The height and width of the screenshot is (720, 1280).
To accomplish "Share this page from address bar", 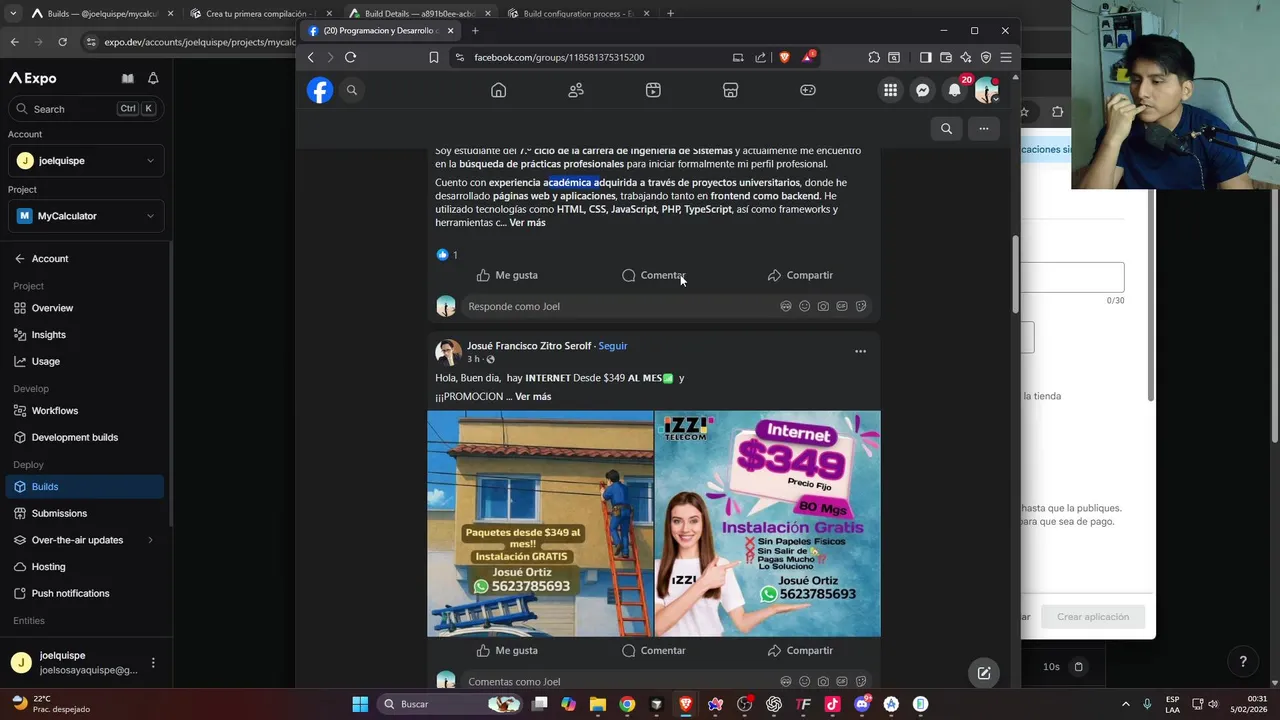I will point(760,57).
